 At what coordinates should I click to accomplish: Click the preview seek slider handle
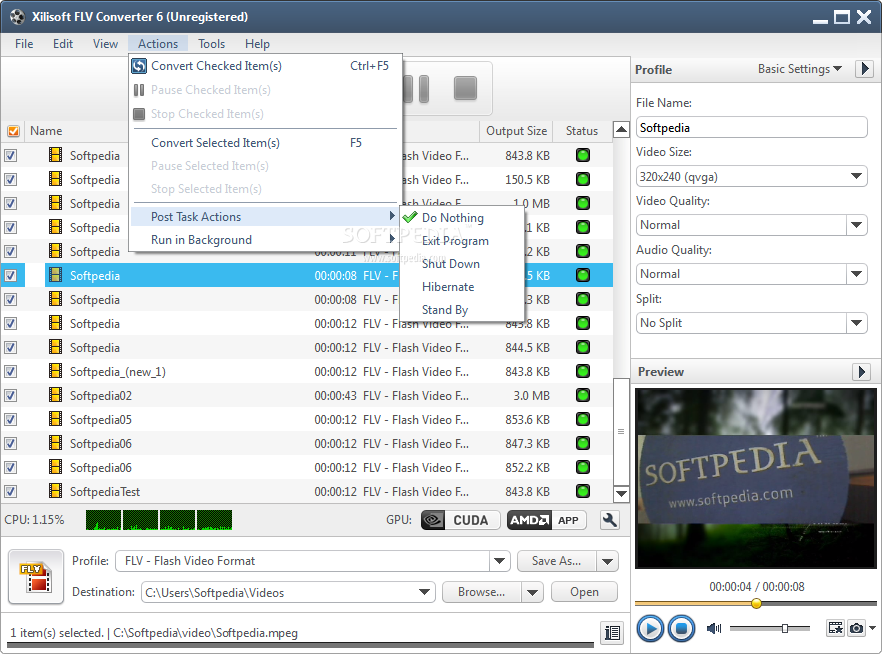(x=757, y=603)
